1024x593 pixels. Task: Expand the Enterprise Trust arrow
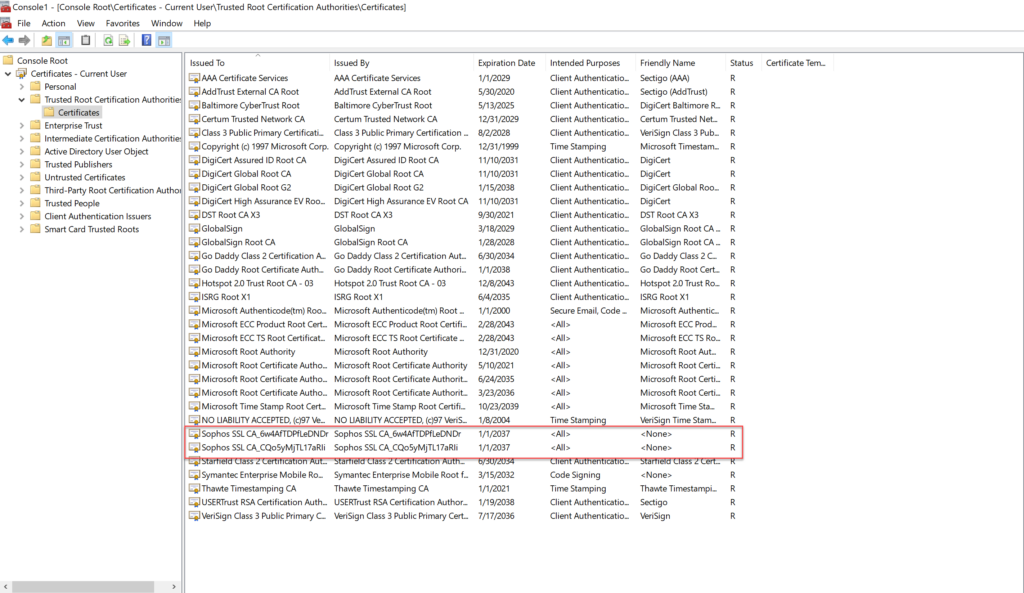pos(22,125)
